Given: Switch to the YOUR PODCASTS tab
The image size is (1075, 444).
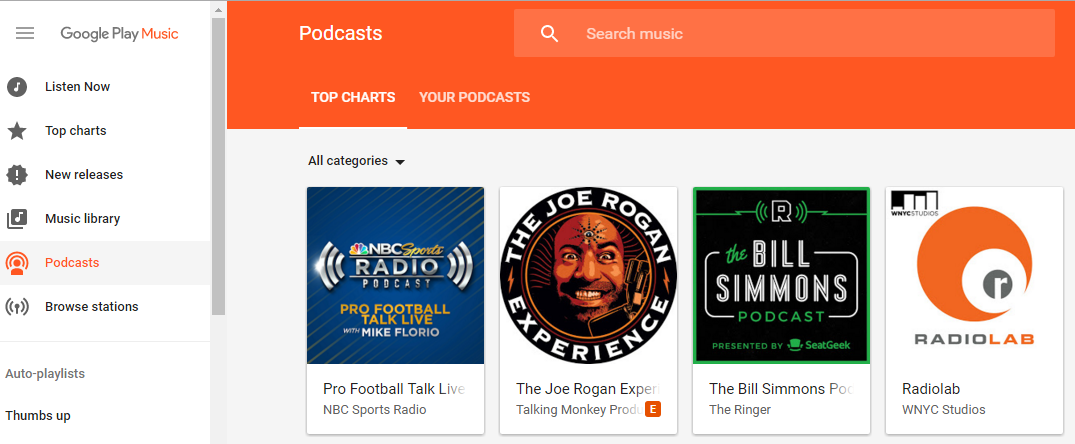Looking at the screenshot, I should click(x=474, y=97).
